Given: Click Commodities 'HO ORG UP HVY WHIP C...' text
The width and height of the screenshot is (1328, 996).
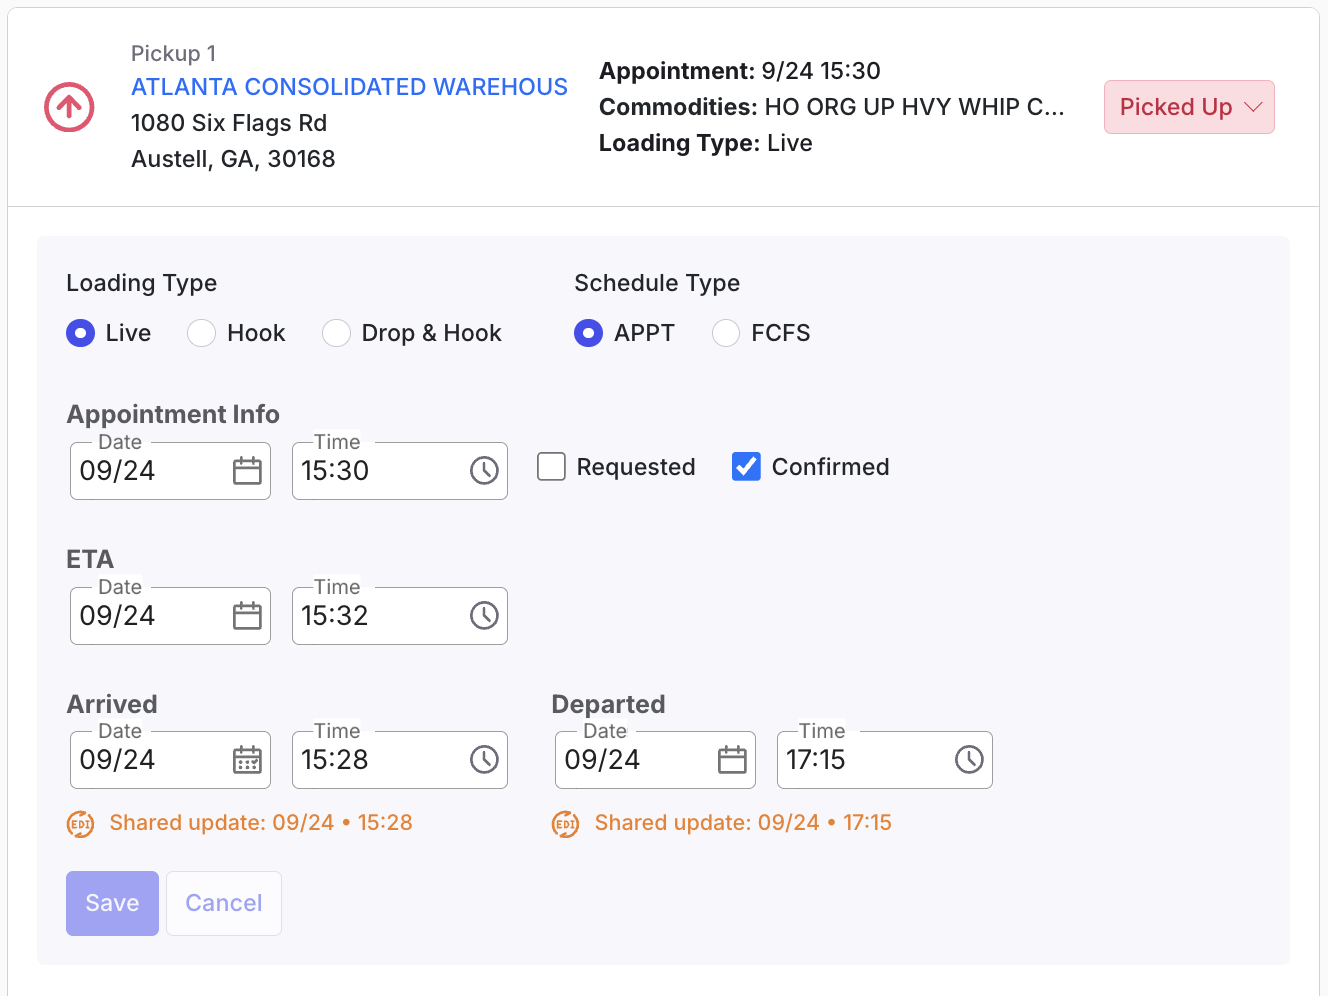Looking at the screenshot, I should click(x=914, y=107).
